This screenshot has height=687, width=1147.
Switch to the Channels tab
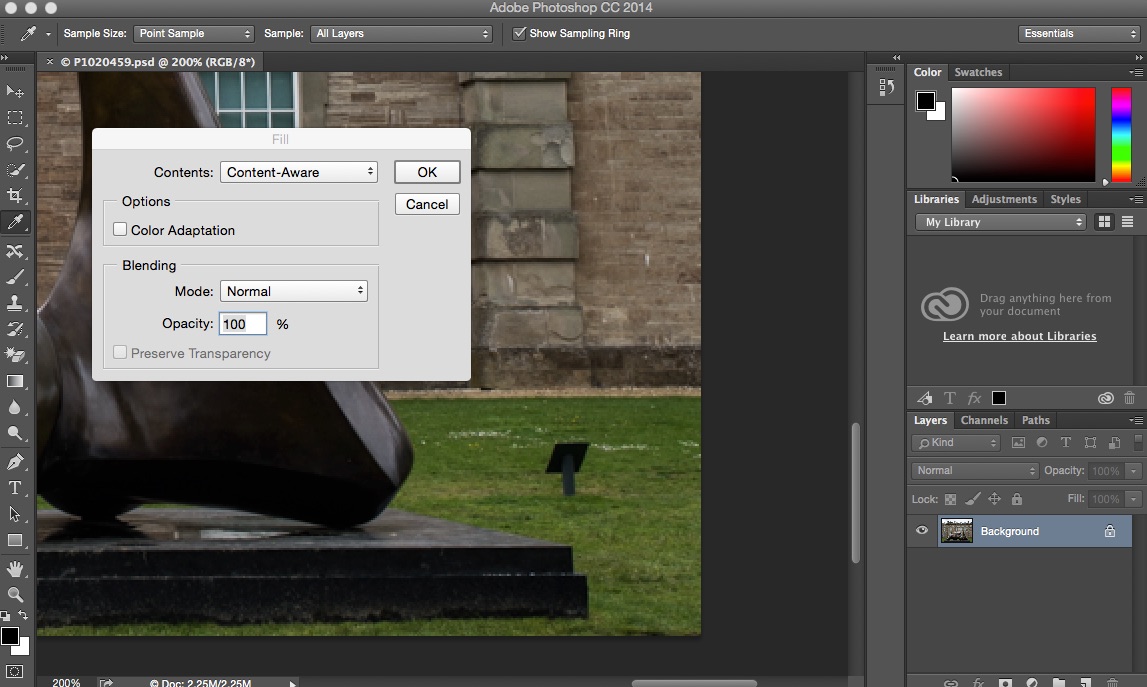[x=984, y=420]
